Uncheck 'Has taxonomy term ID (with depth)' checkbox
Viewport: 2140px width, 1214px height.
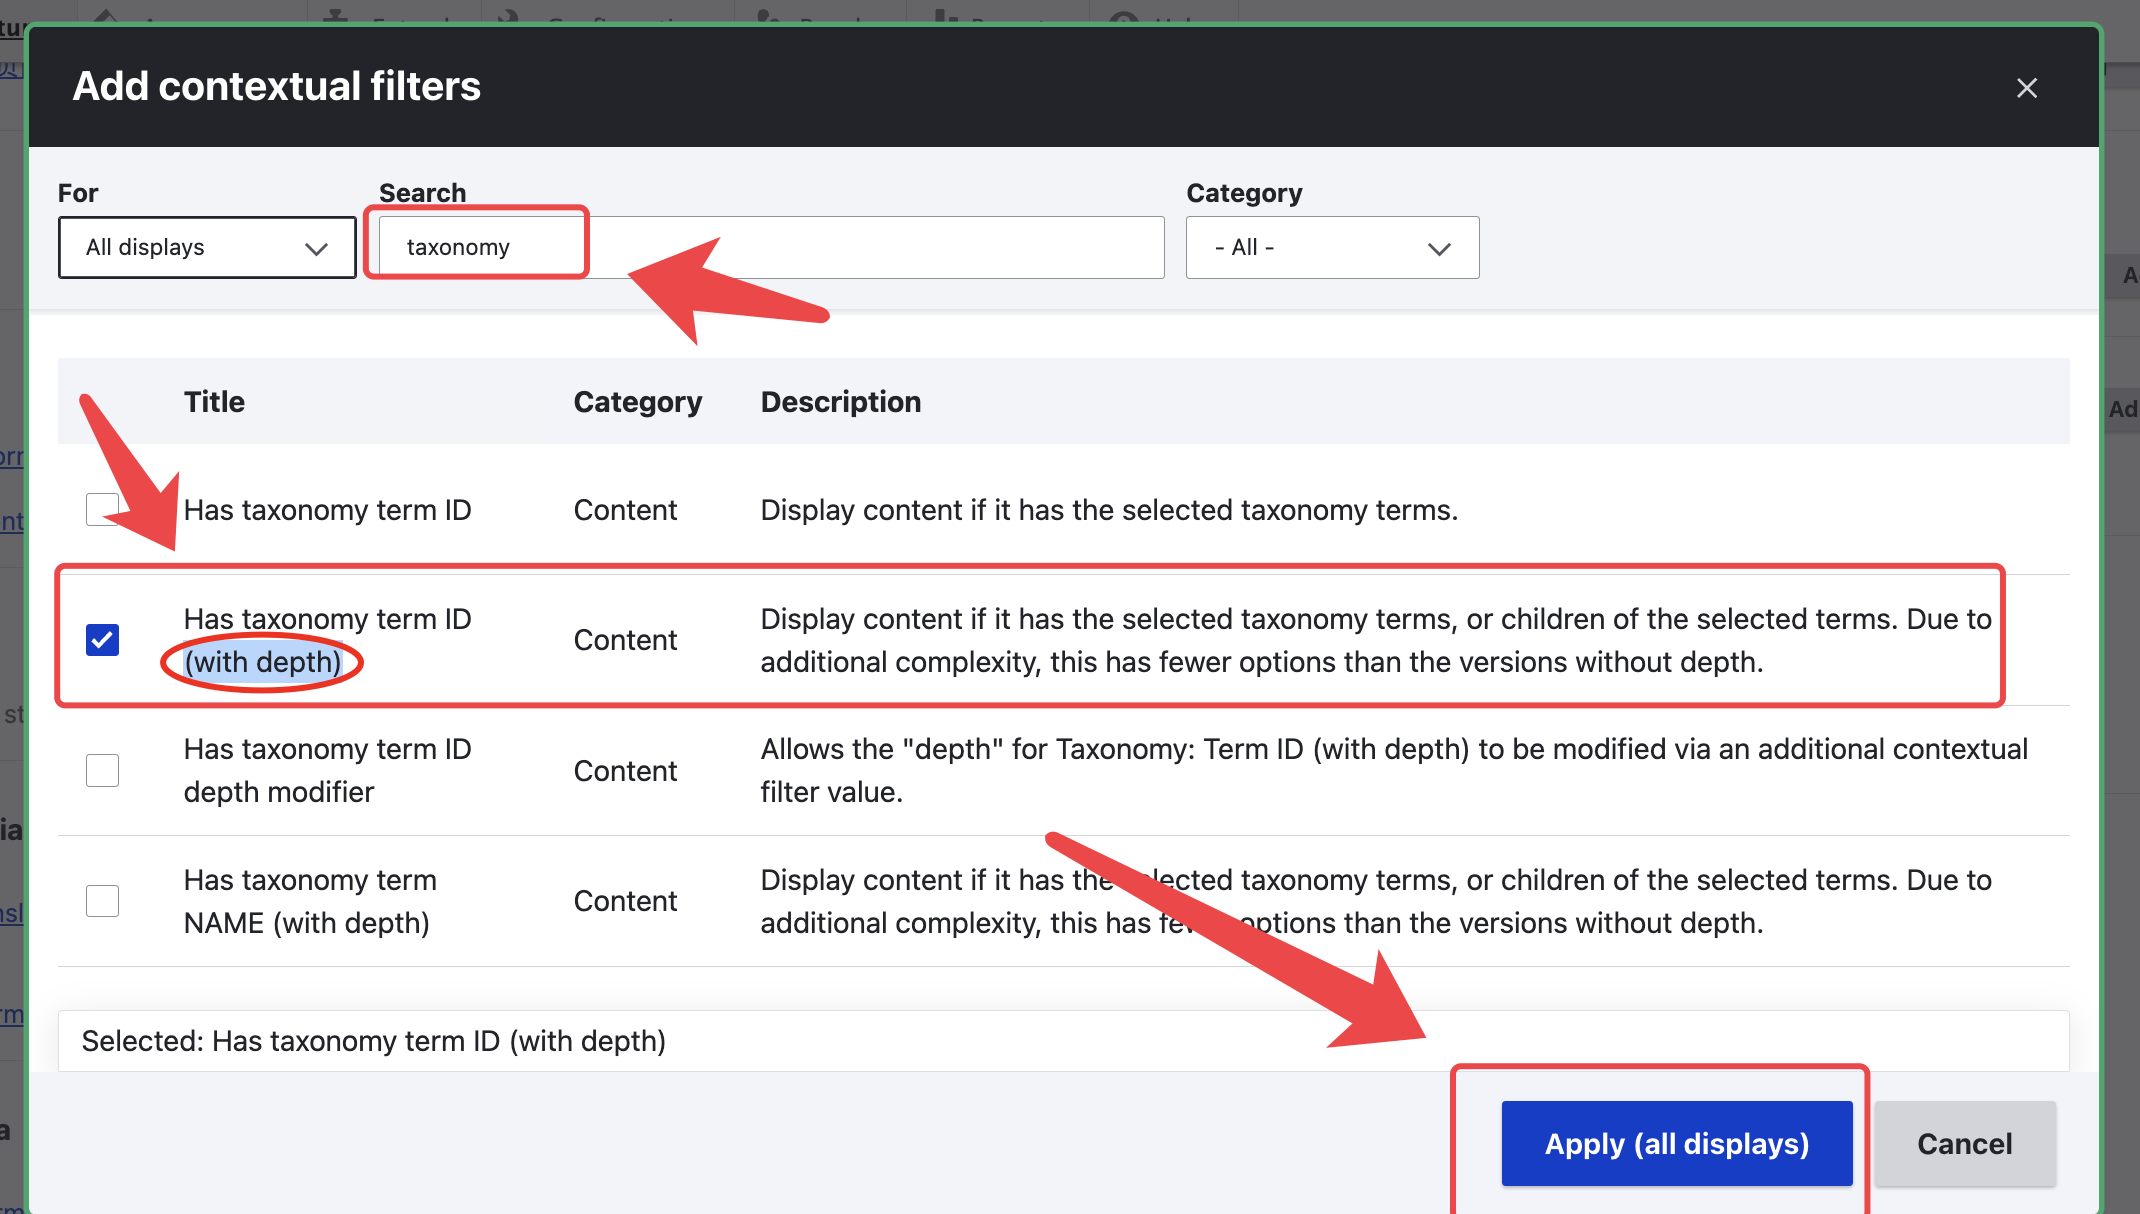(x=102, y=640)
